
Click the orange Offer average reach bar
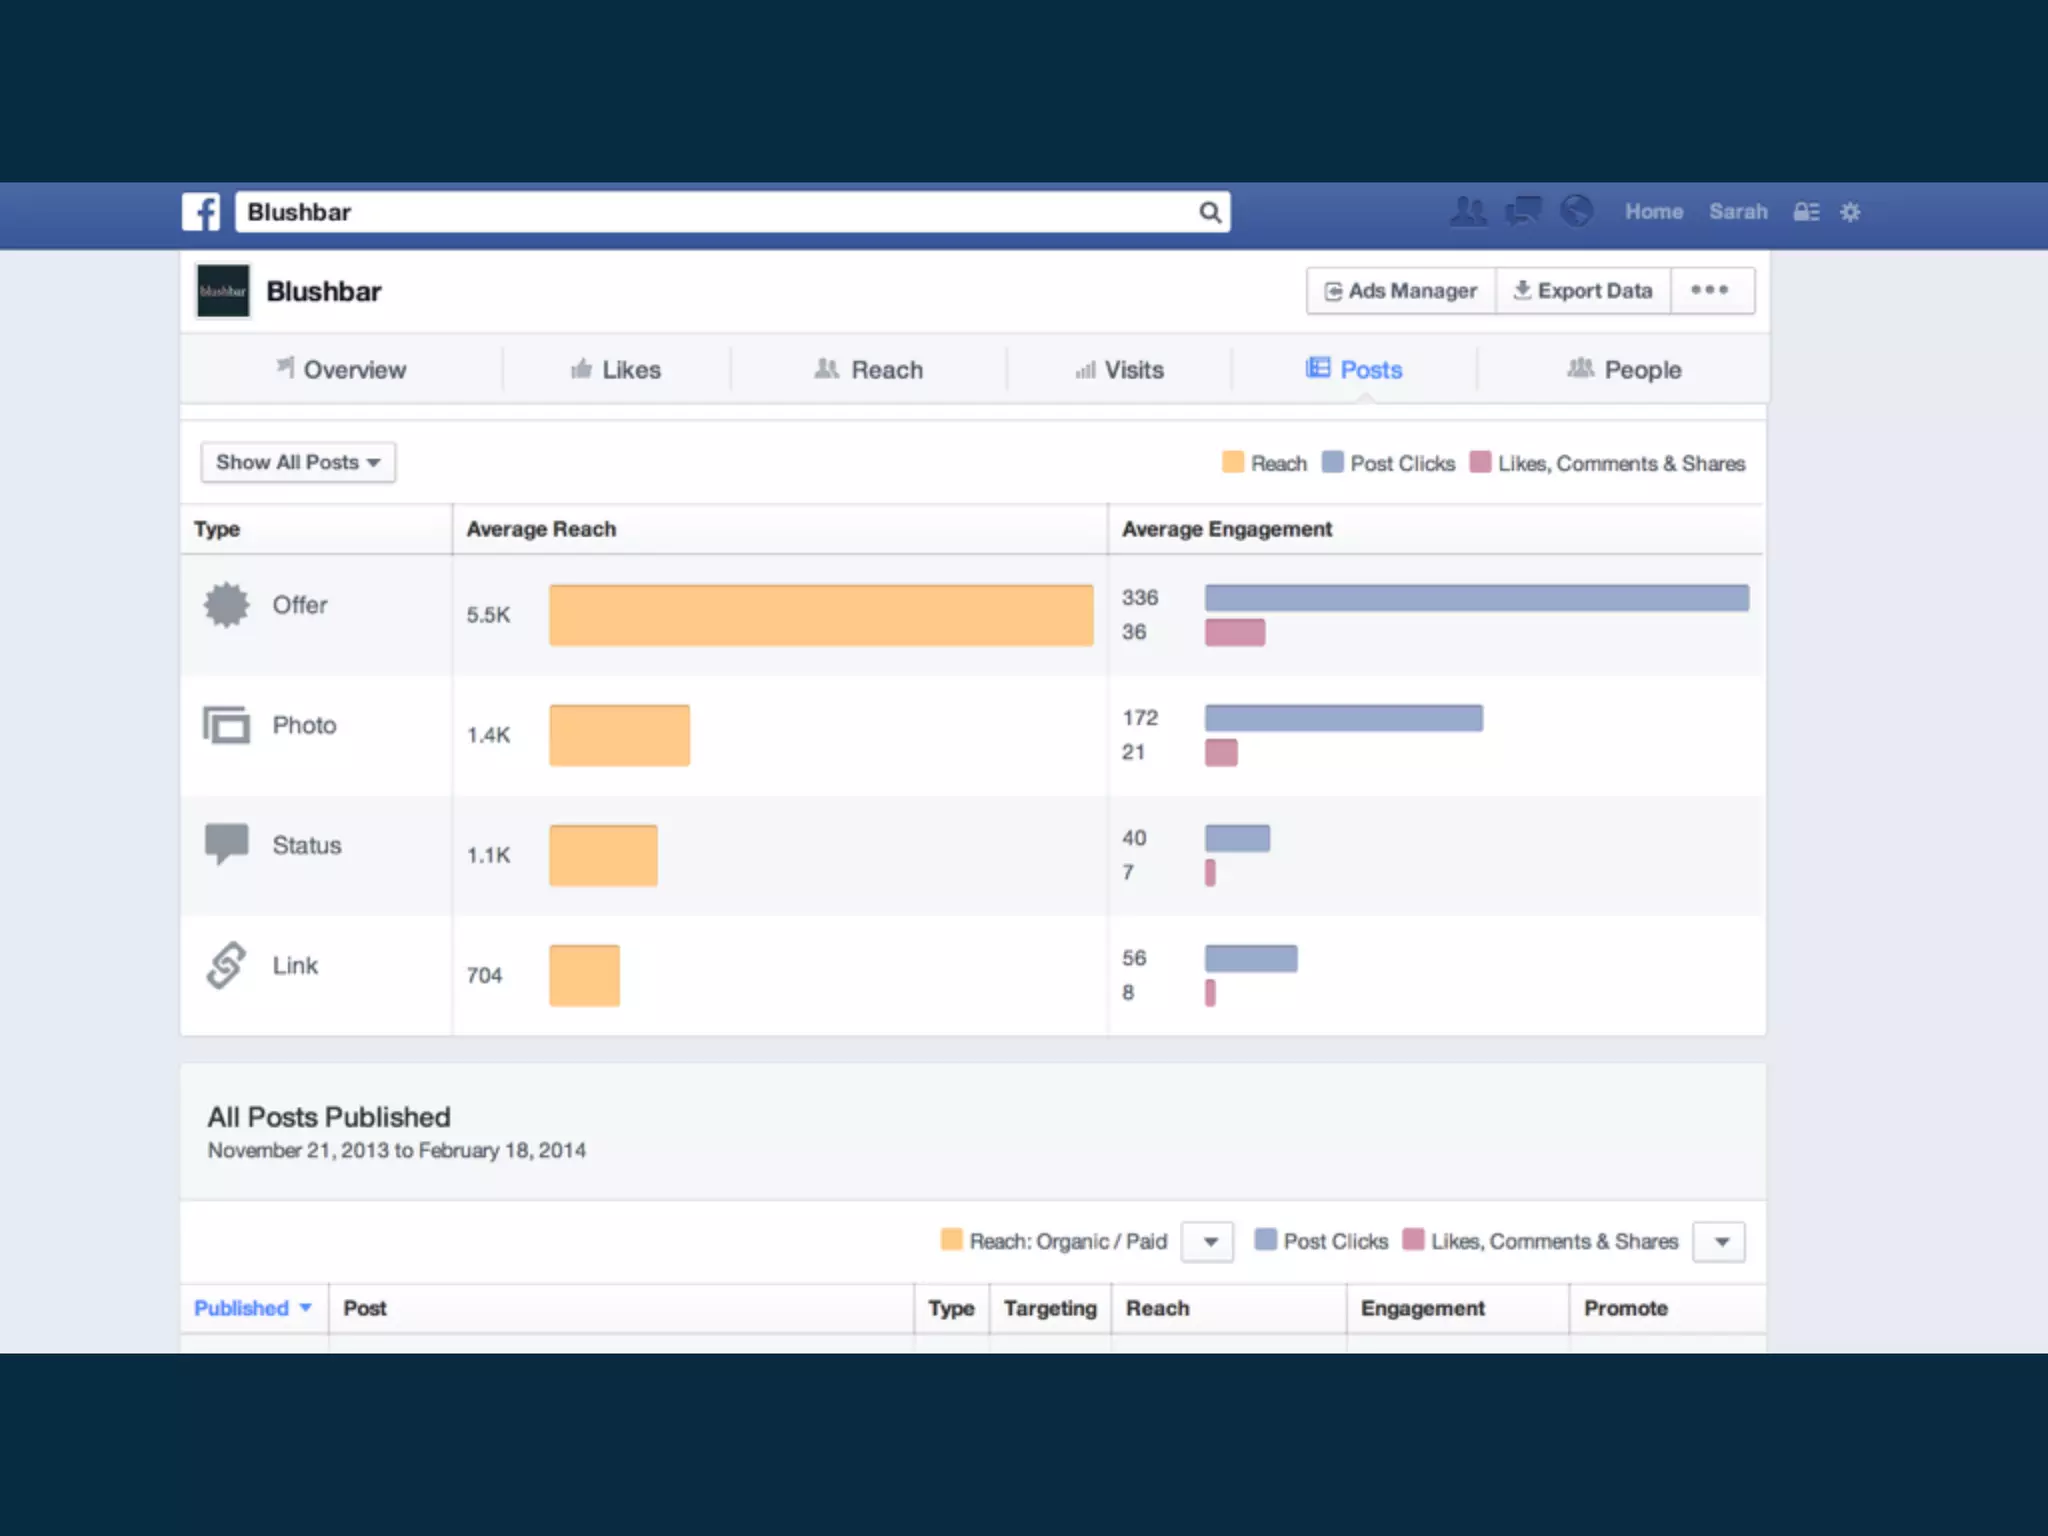pos(820,615)
